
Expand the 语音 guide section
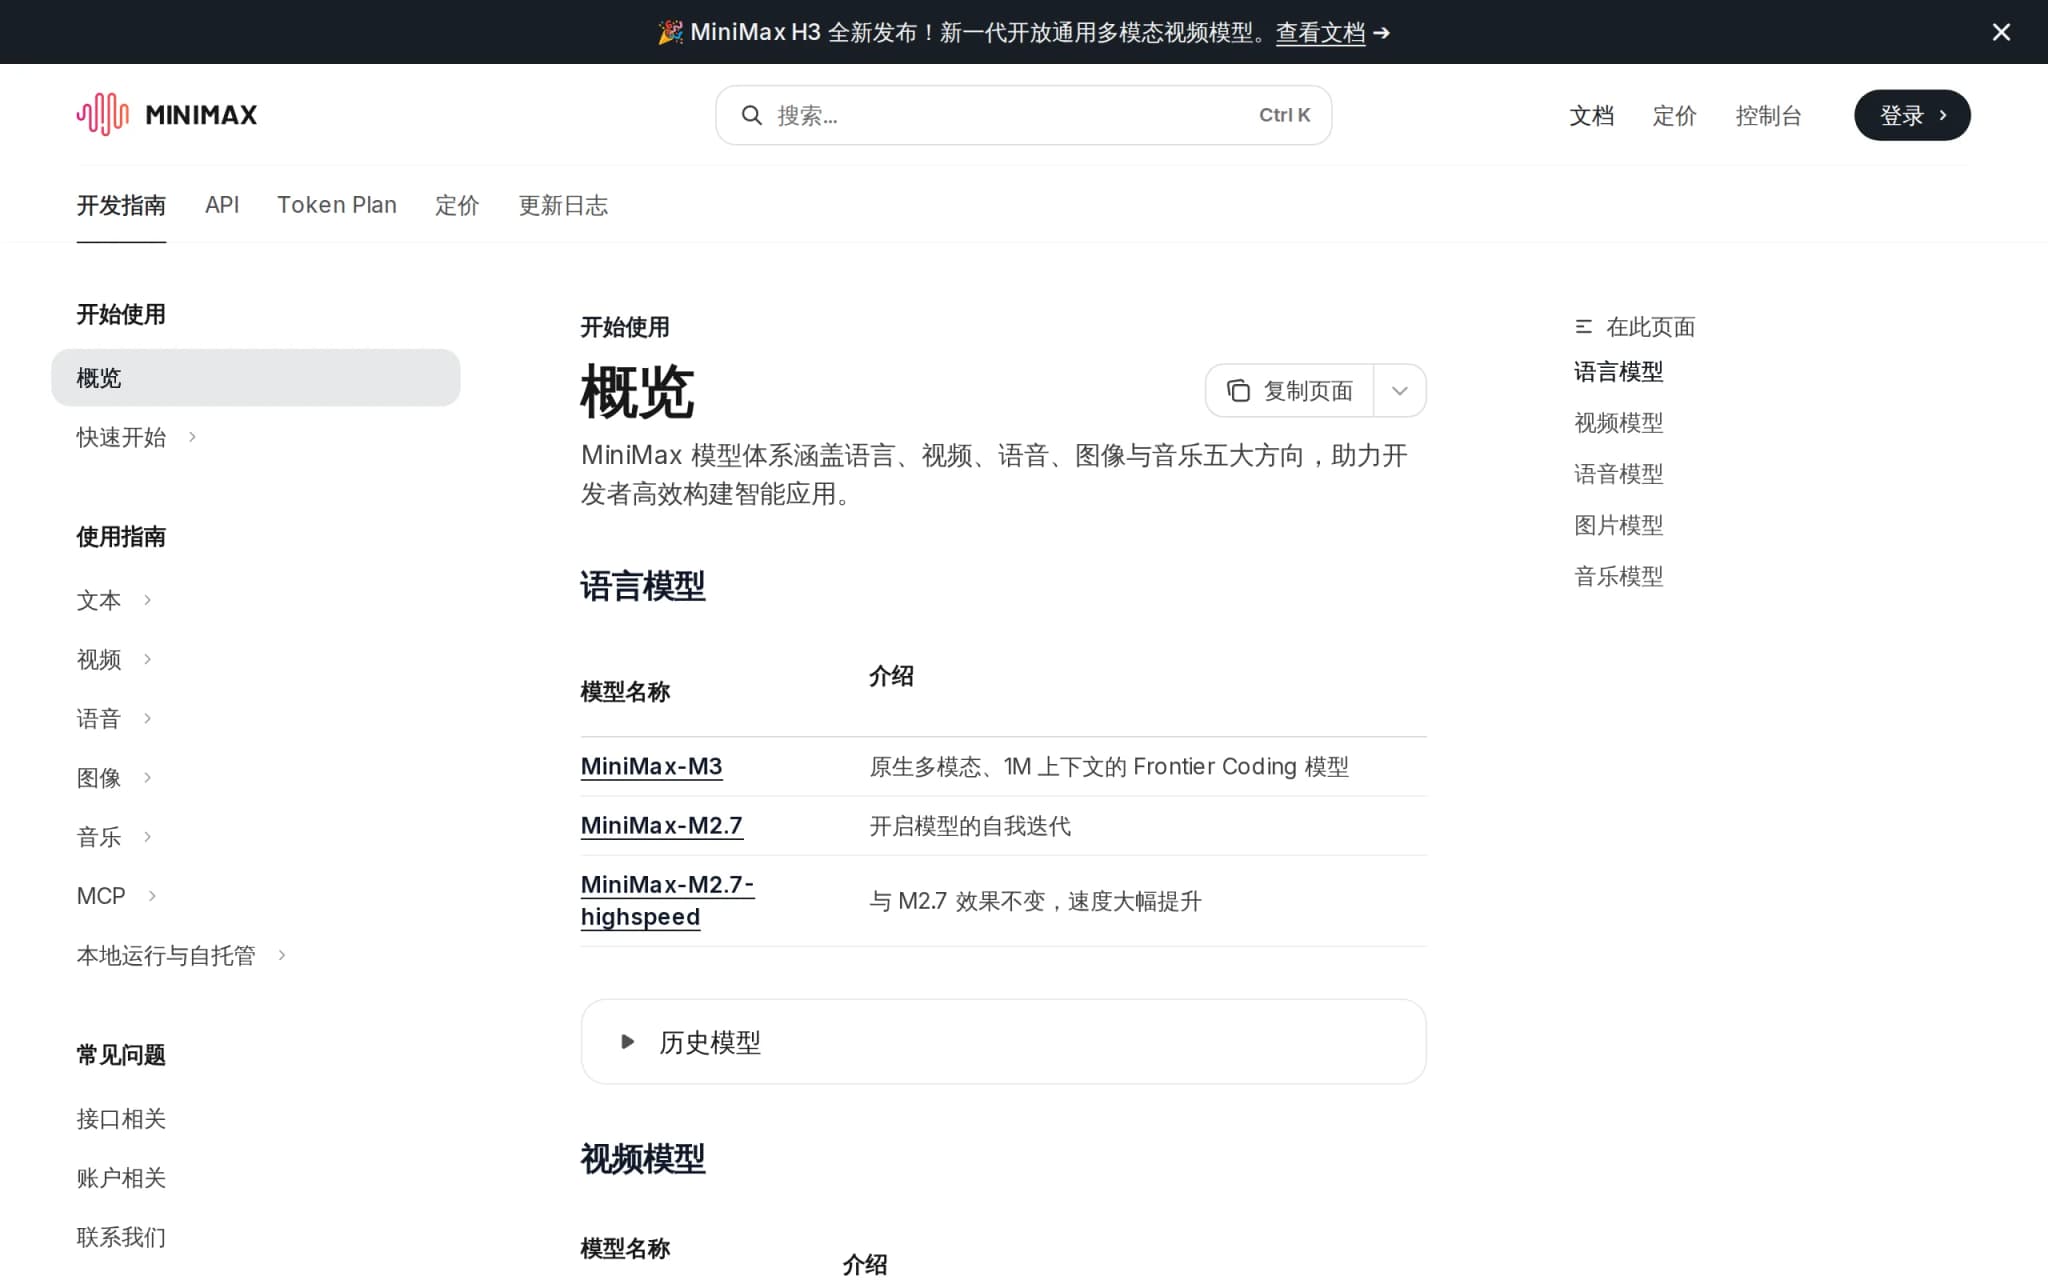[x=147, y=718]
